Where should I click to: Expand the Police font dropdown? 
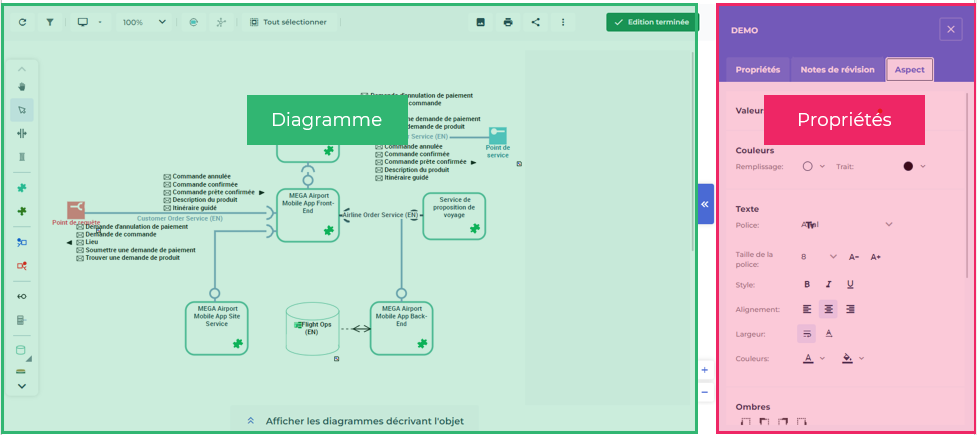[888, 225]
